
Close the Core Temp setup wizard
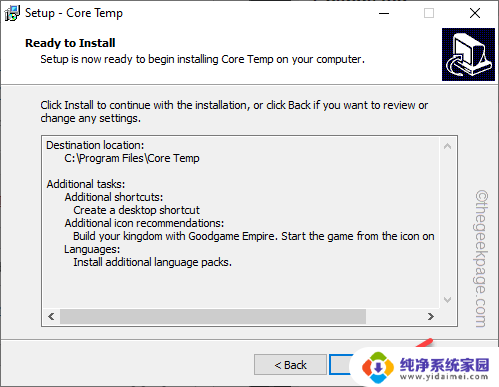pos(475,13)
